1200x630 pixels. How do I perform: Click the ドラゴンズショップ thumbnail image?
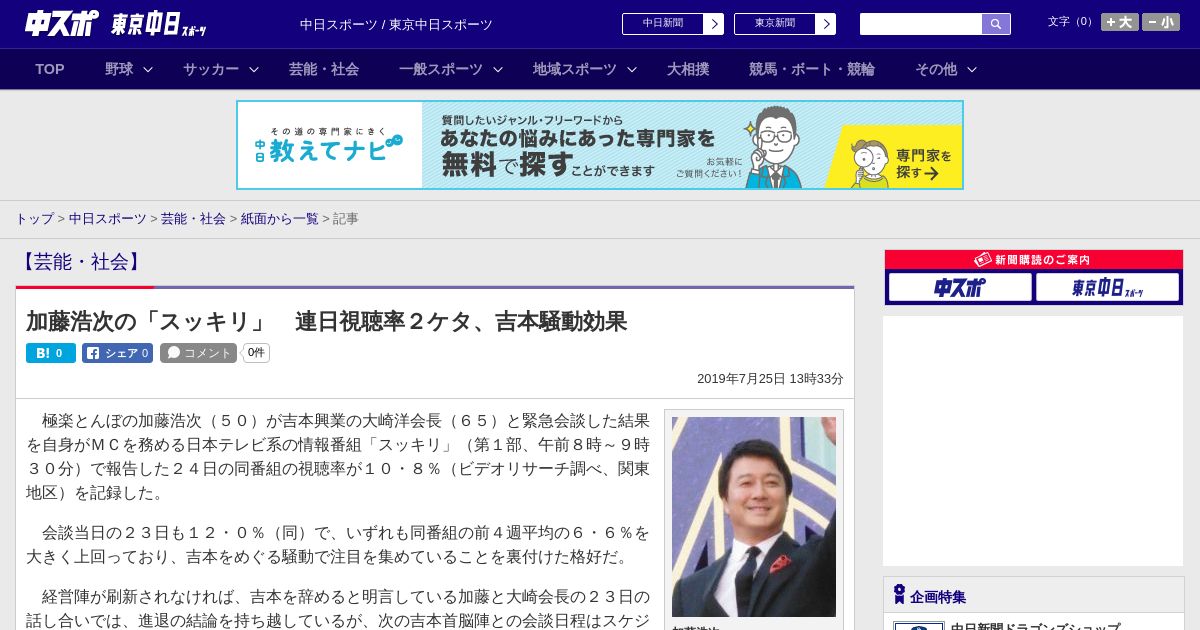point(919,626)
